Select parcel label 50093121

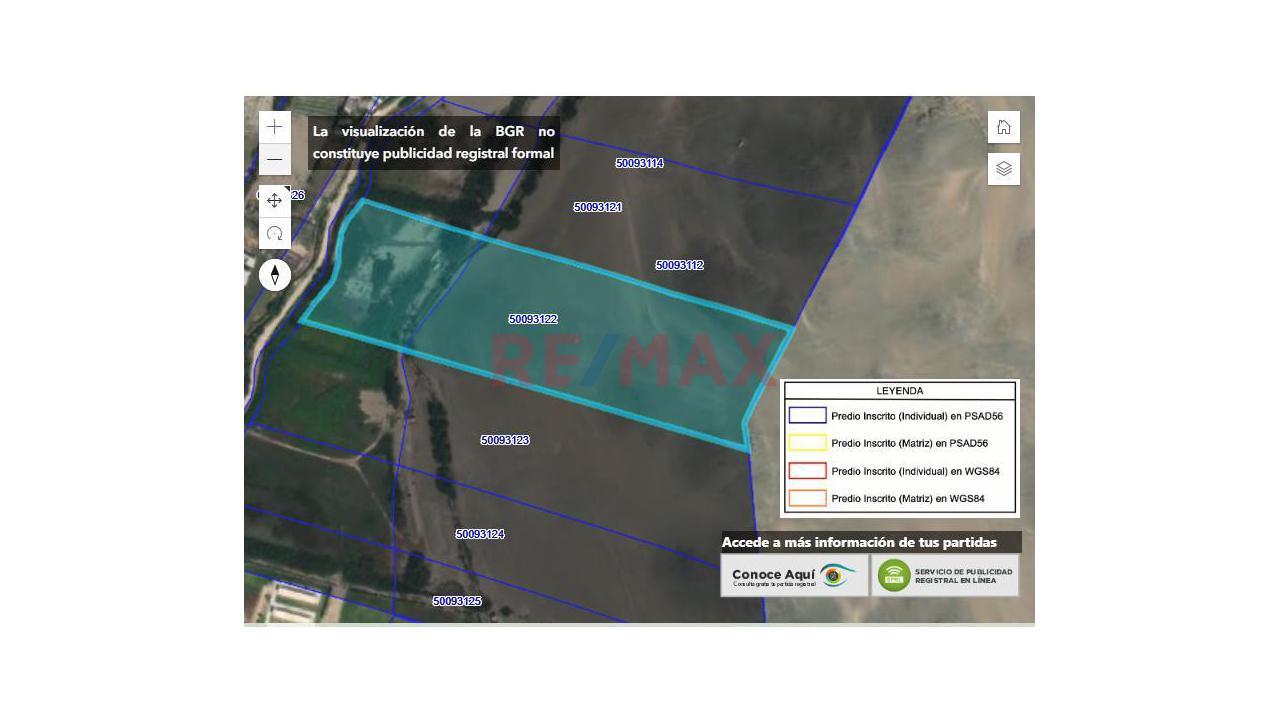pos(598,207)
